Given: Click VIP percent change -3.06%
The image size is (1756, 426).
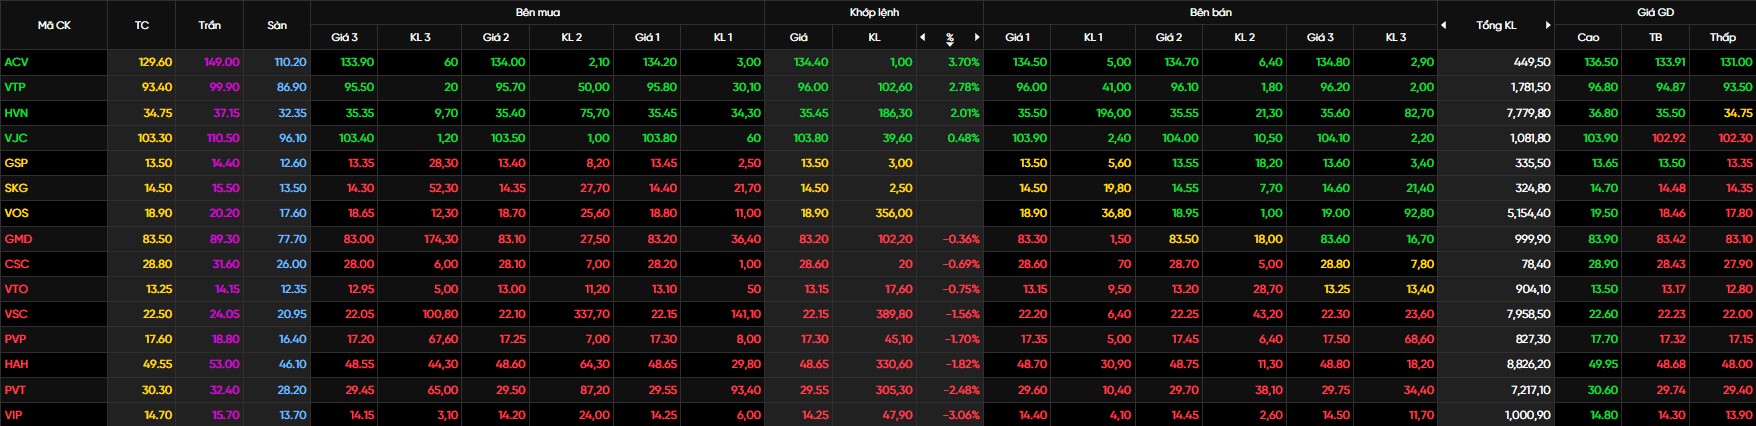Looking at the screenshot, I should (x=962, y=415).
